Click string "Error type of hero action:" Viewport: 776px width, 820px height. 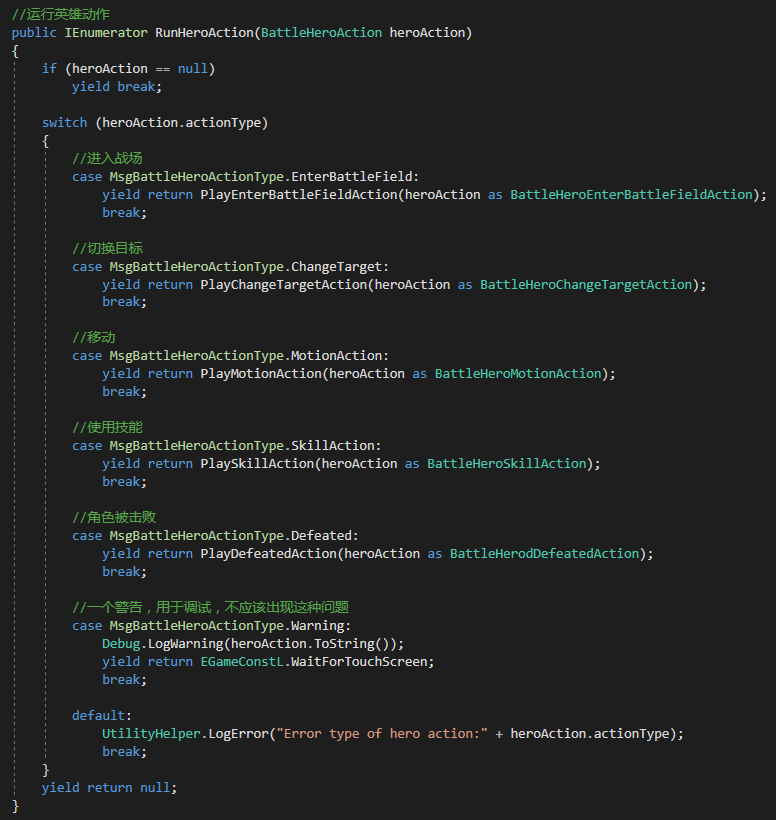coord(382,733)
